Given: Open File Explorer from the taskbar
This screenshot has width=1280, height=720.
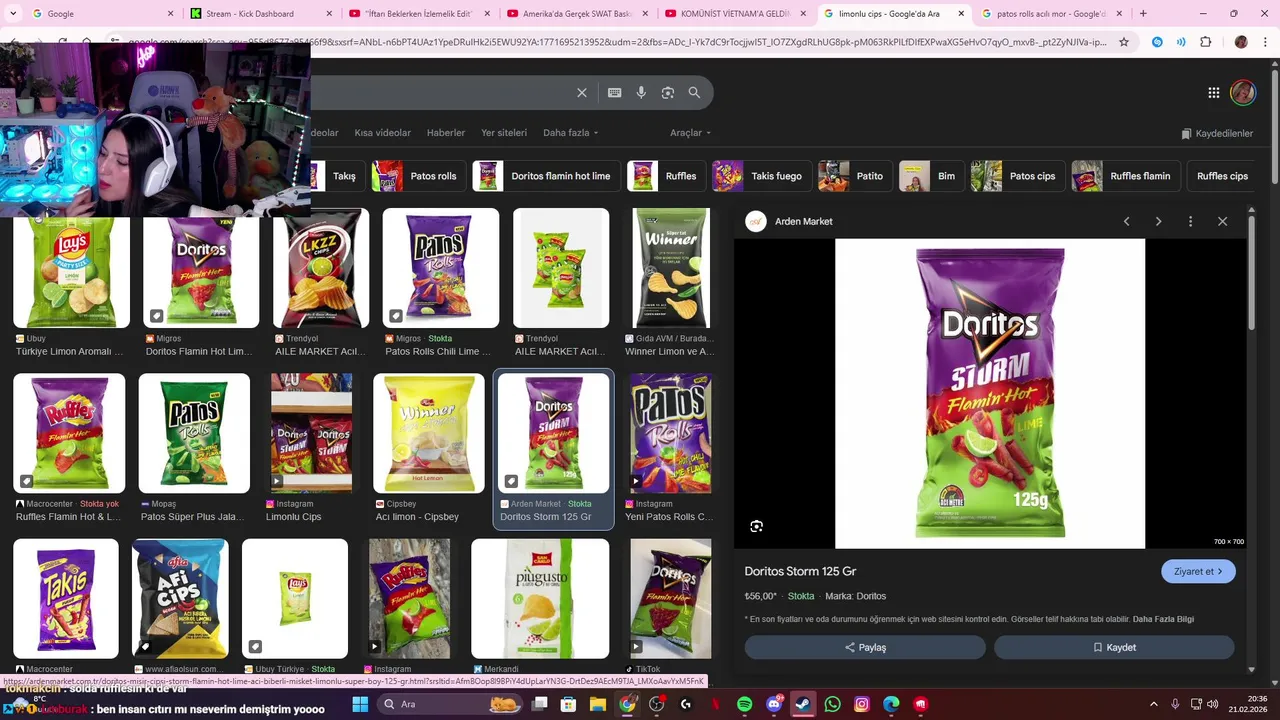Looking at the screenshot, I should 598,704.
